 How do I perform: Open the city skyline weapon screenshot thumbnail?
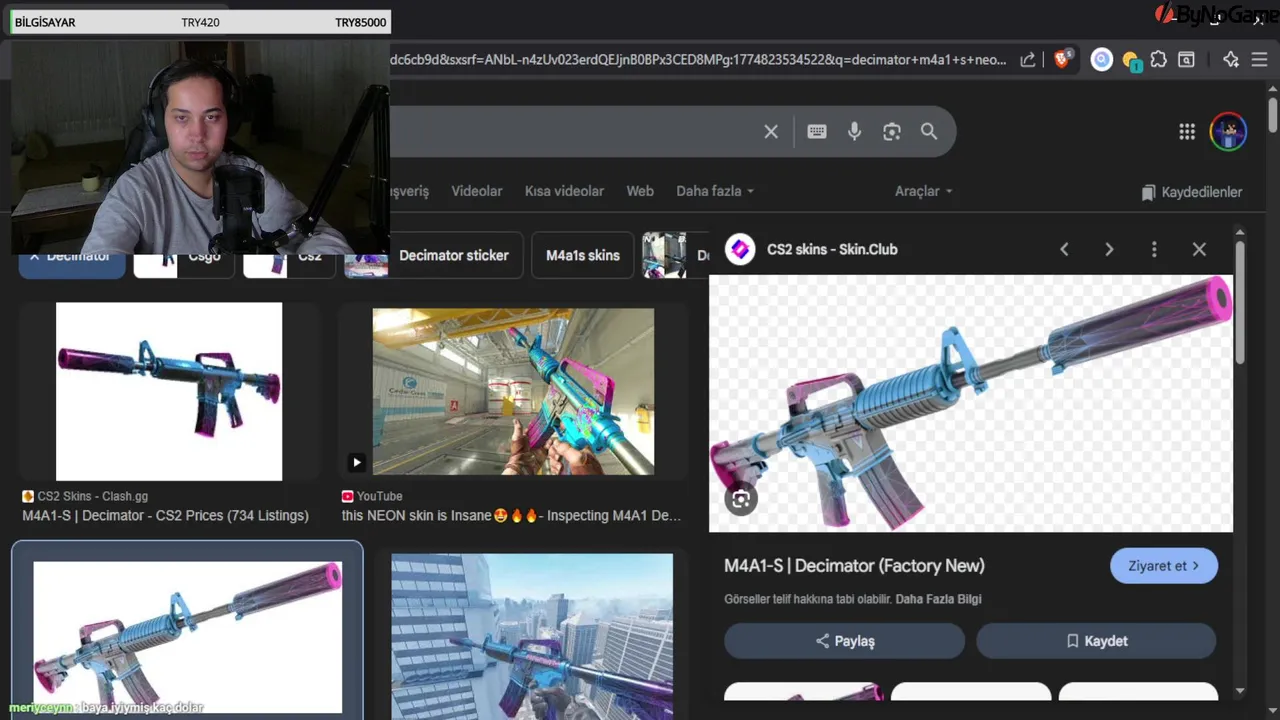(532, 636)
